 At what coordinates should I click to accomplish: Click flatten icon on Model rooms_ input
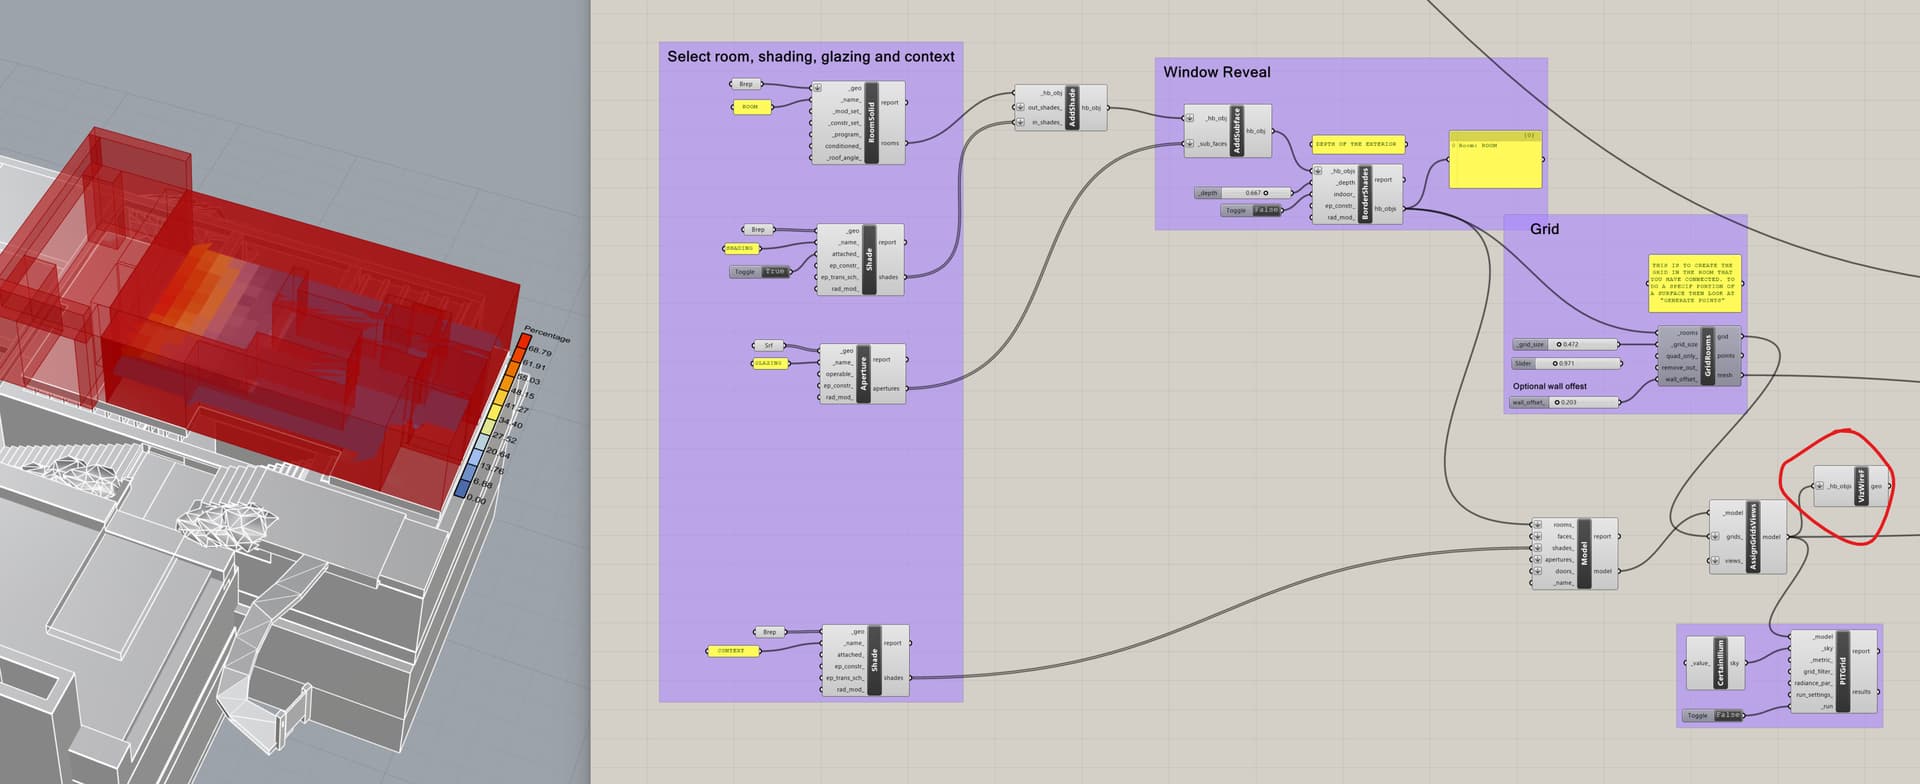pyautogui.click(x=1537, y=524)
